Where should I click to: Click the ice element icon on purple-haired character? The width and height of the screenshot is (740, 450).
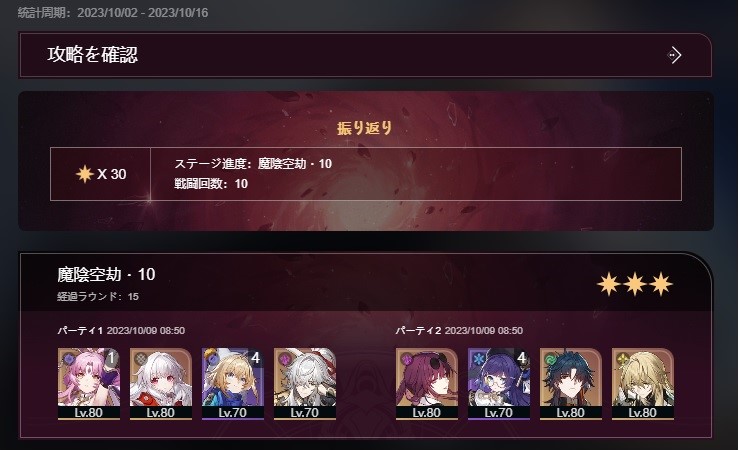[x=479, y=359]
